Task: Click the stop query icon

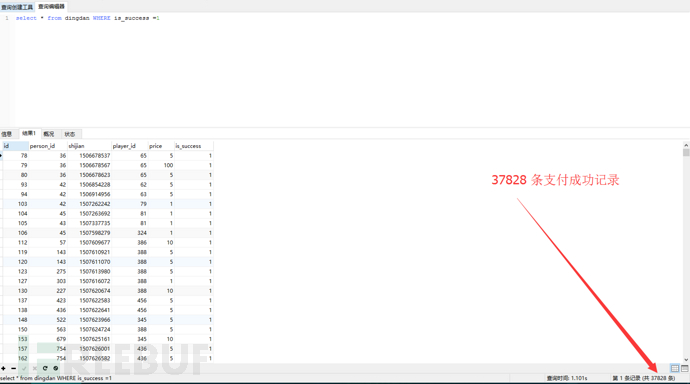Action: (55, 368)
